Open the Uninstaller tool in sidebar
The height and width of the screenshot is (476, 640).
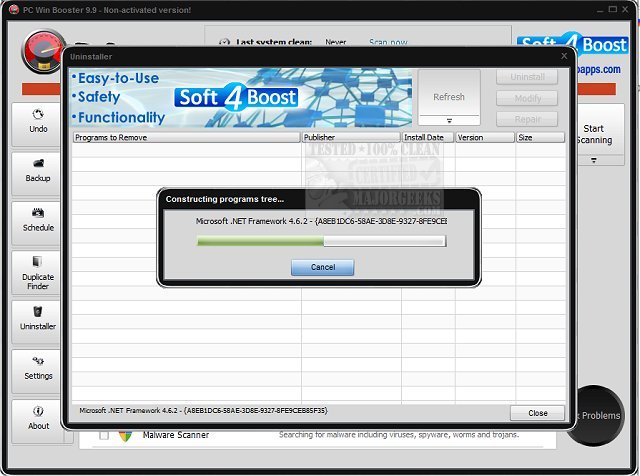pyautogui.click(x=37, y=322)
